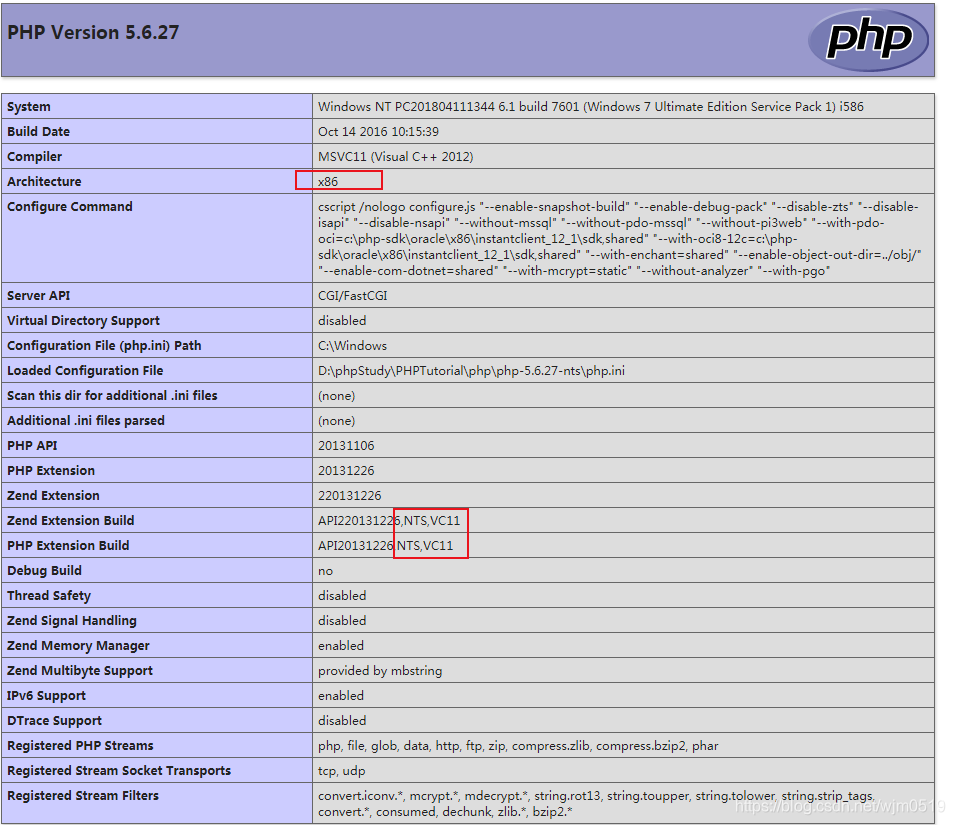Select 'MSVC11 (Visual C++ 2012)' value
The width and height of the screenshot is (955, 825).
[396, 156]
